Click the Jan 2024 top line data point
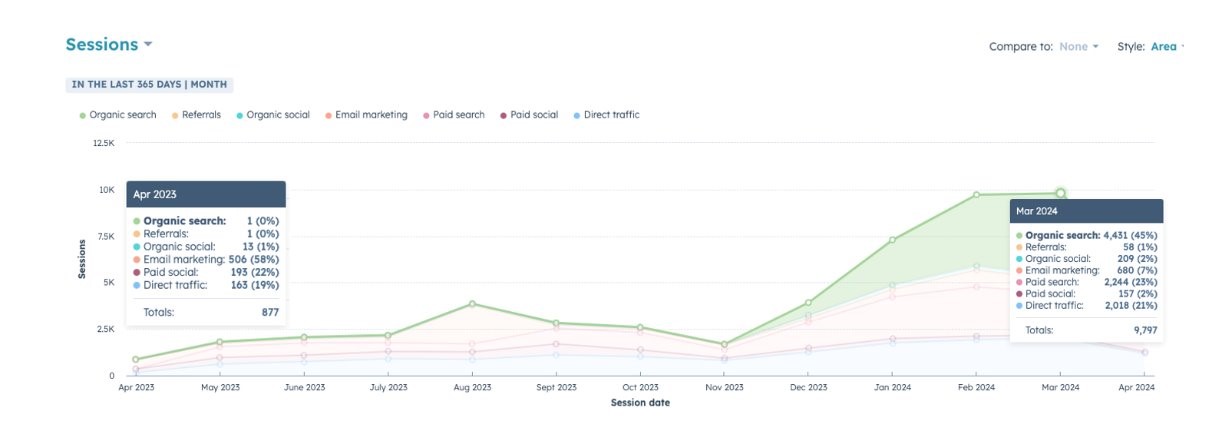The width and height of the screenshot is (1232, 444). tap(892, 240)
